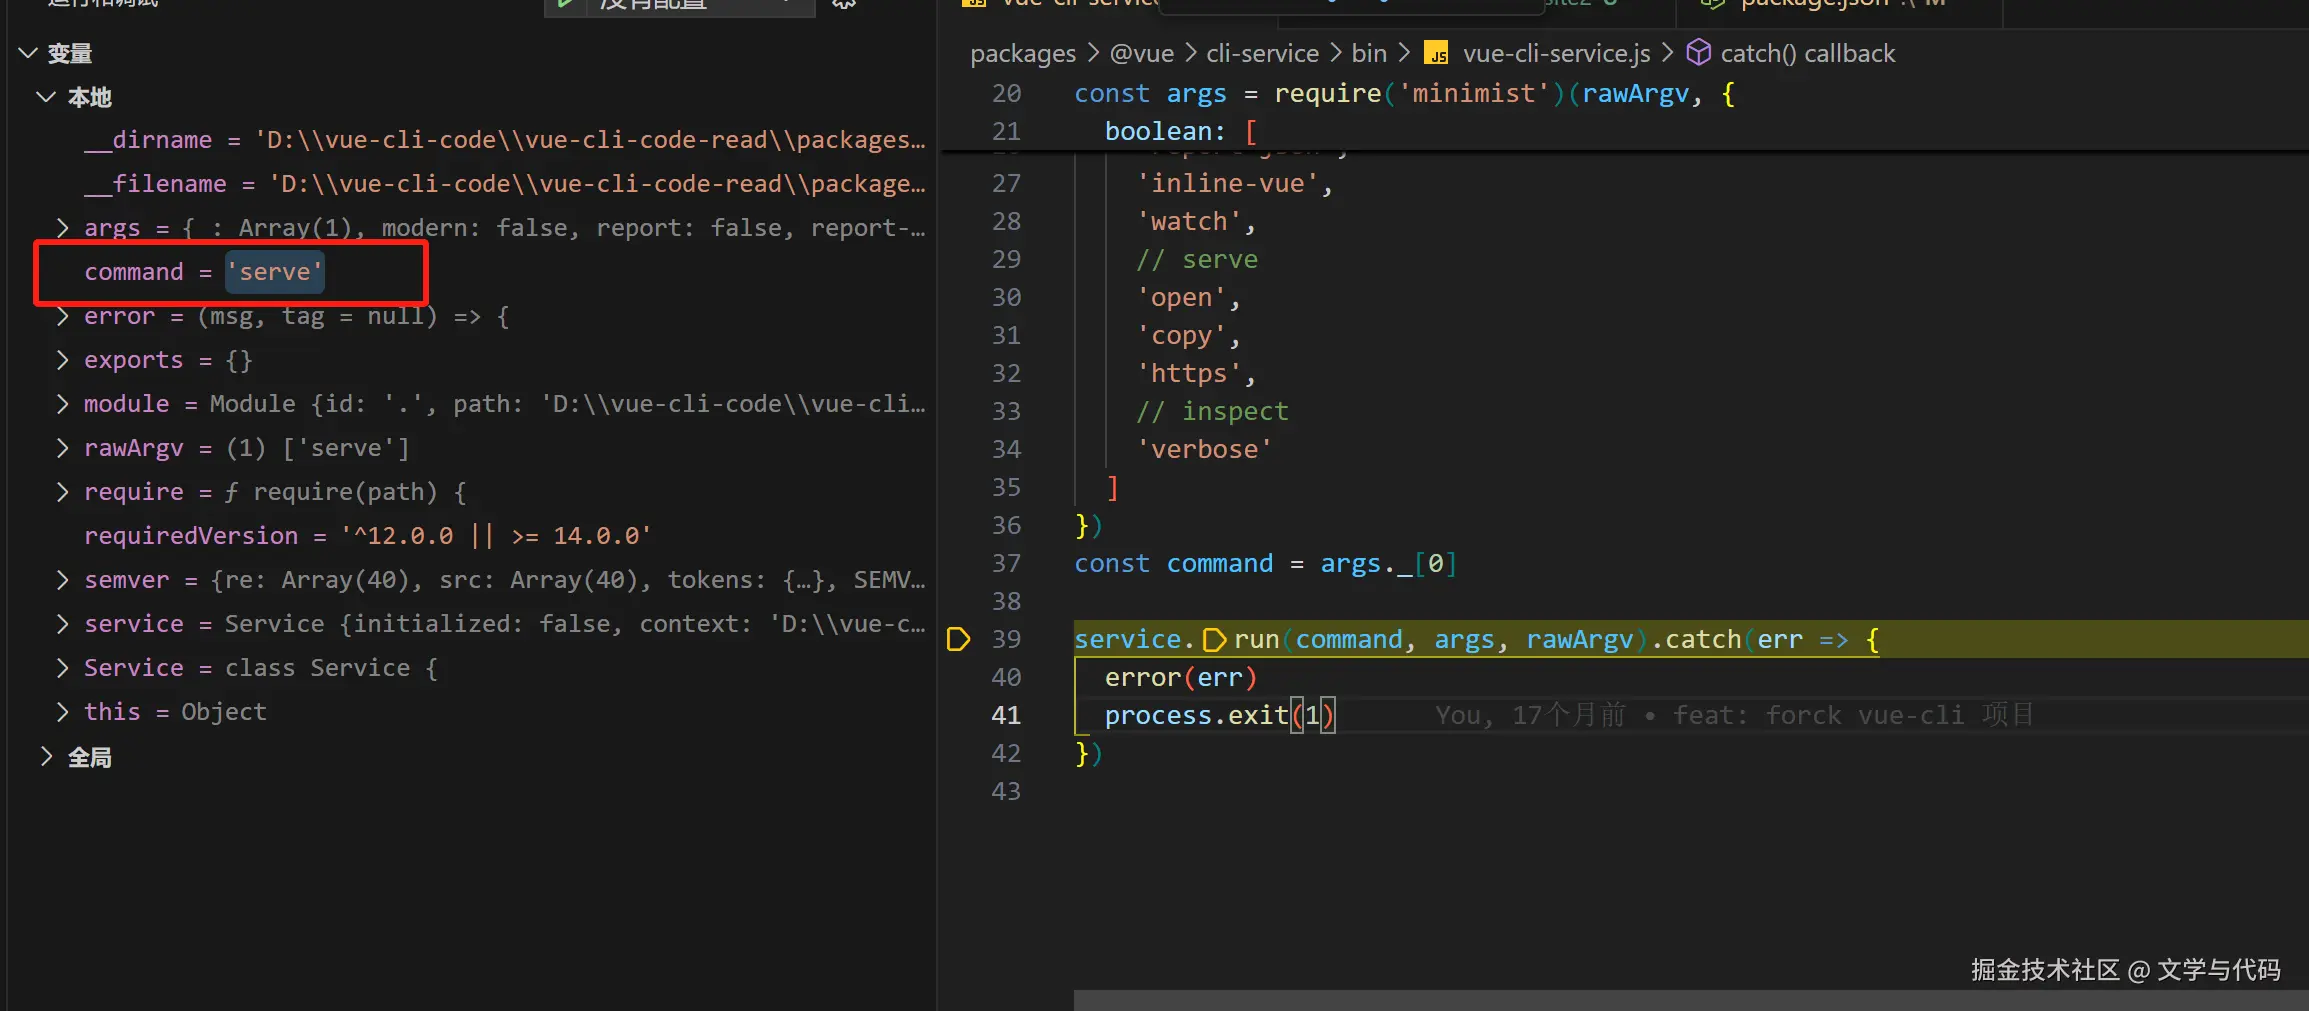Collapse the 本地 scope
Viewport: 2309px width, 1011px height.
(x=46, y=97)
